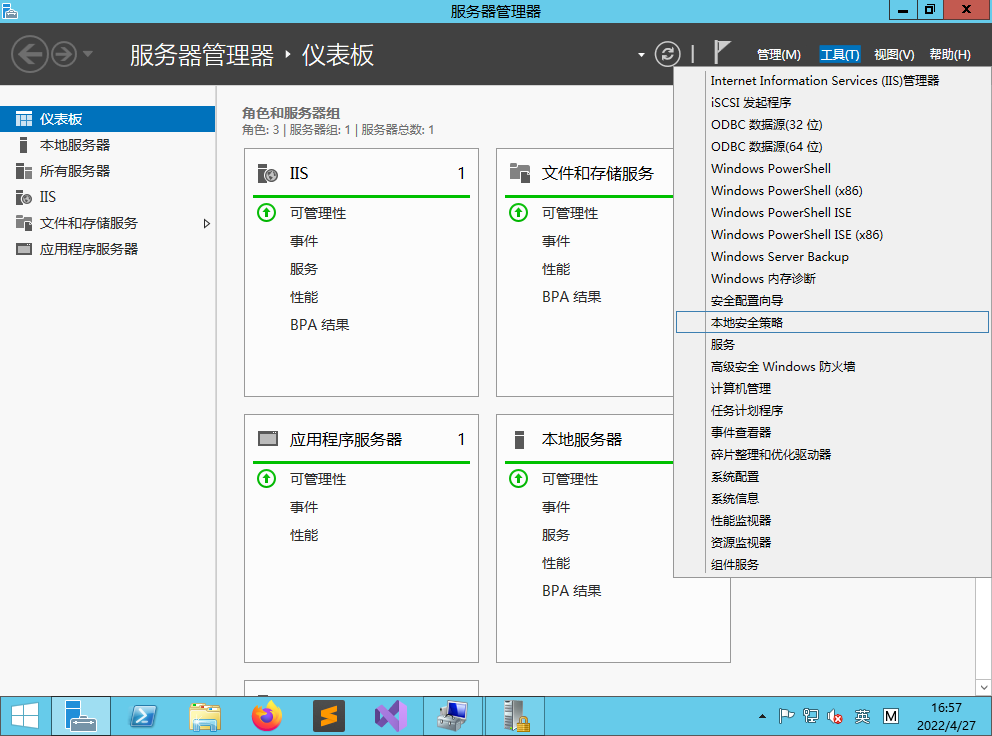Click the back navigation arrow
Viewport: 992px width, 736px height.
[x=30, y=54]
